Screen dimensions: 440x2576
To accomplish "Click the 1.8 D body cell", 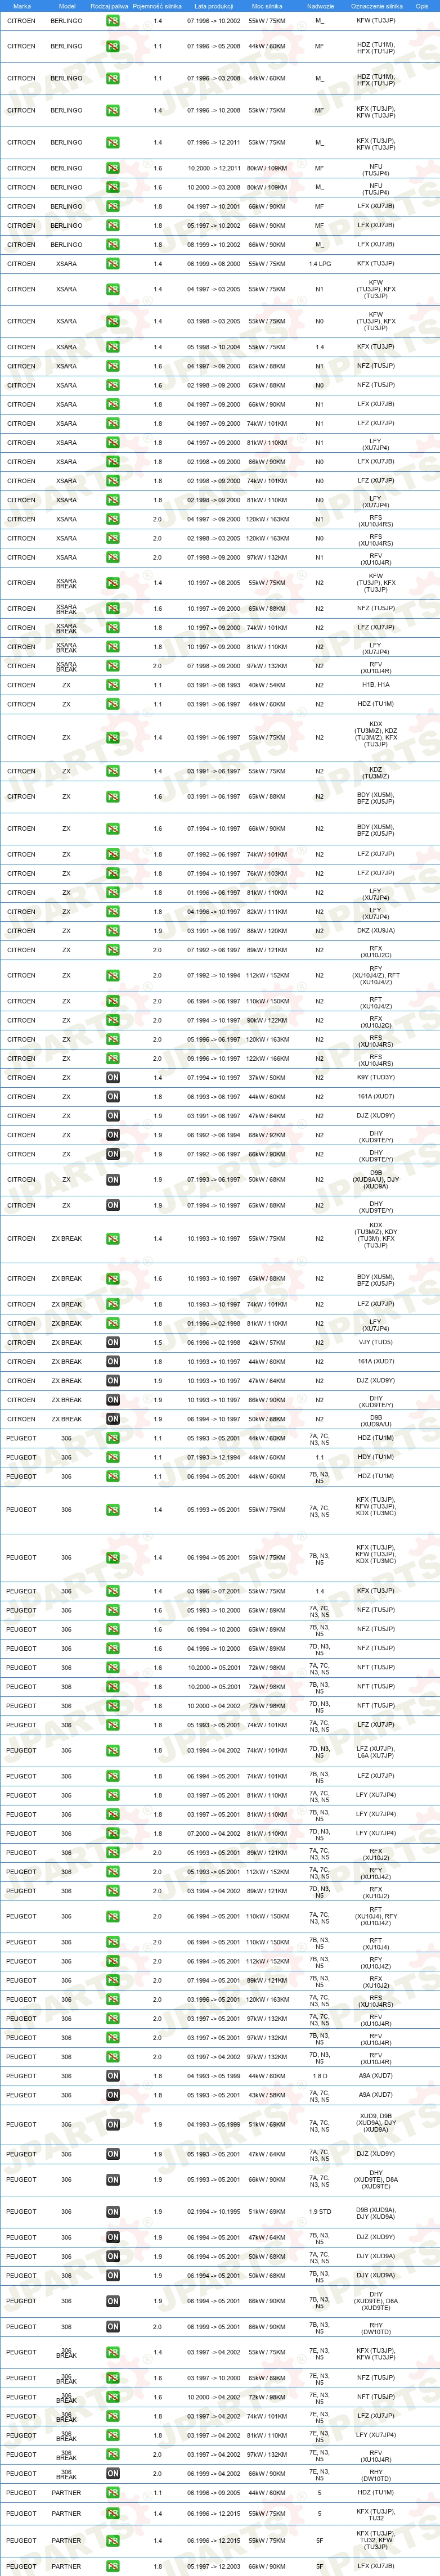I will coord(320,2076).
